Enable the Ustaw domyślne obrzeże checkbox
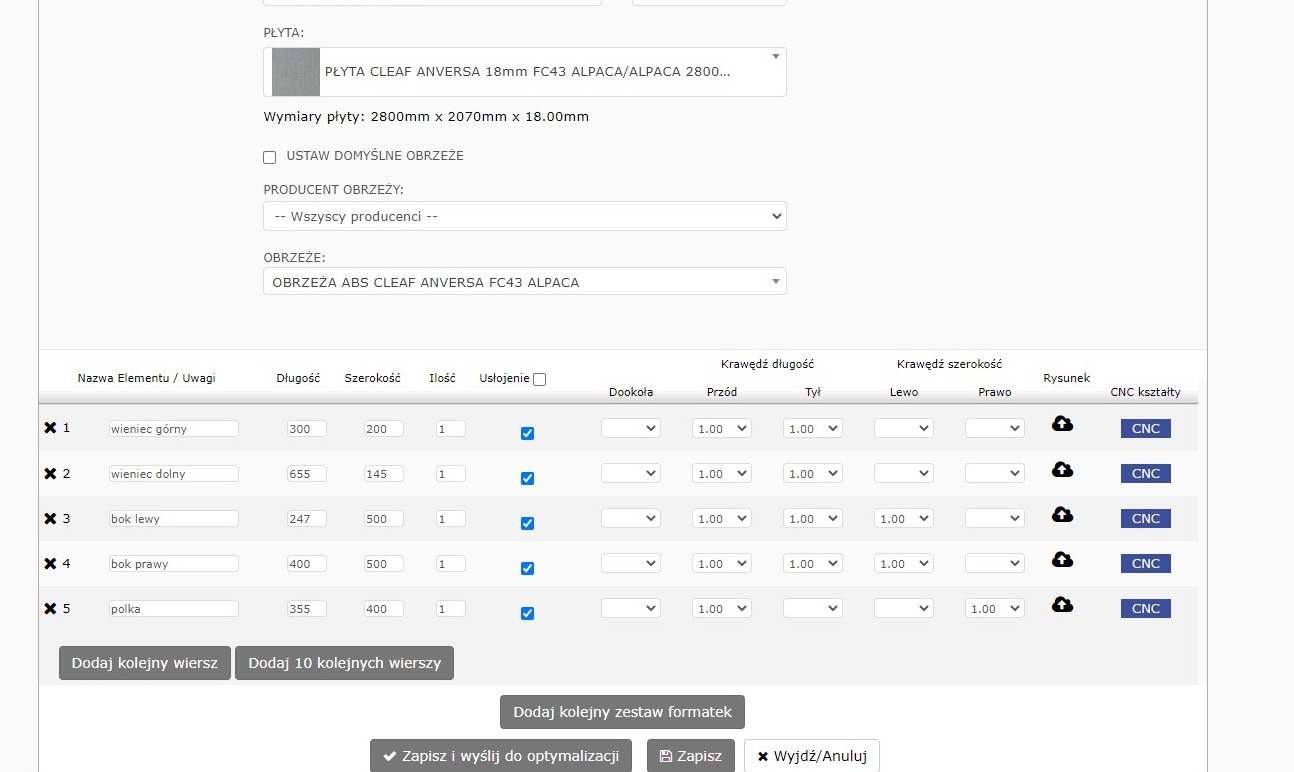This screenshot has width=1294, height=772. point(269,157)
